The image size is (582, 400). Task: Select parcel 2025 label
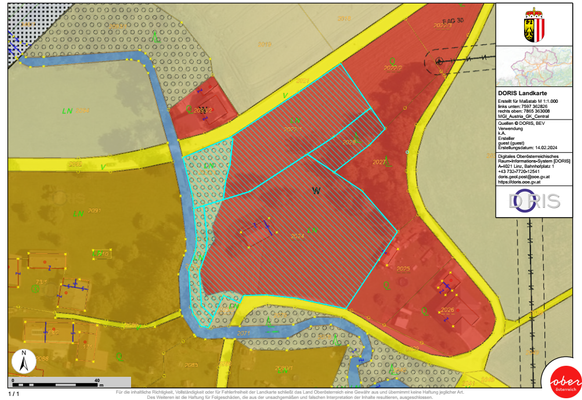(x=403, y=269)
